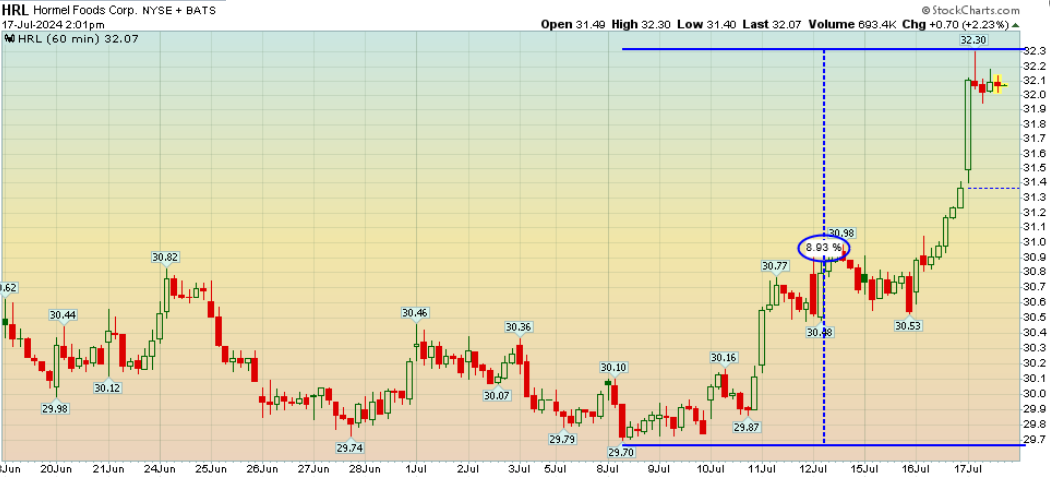Screen dimensions: 1050x477
Task: Click the 8.93 % gain measurement label
Action: pos(823,247)
